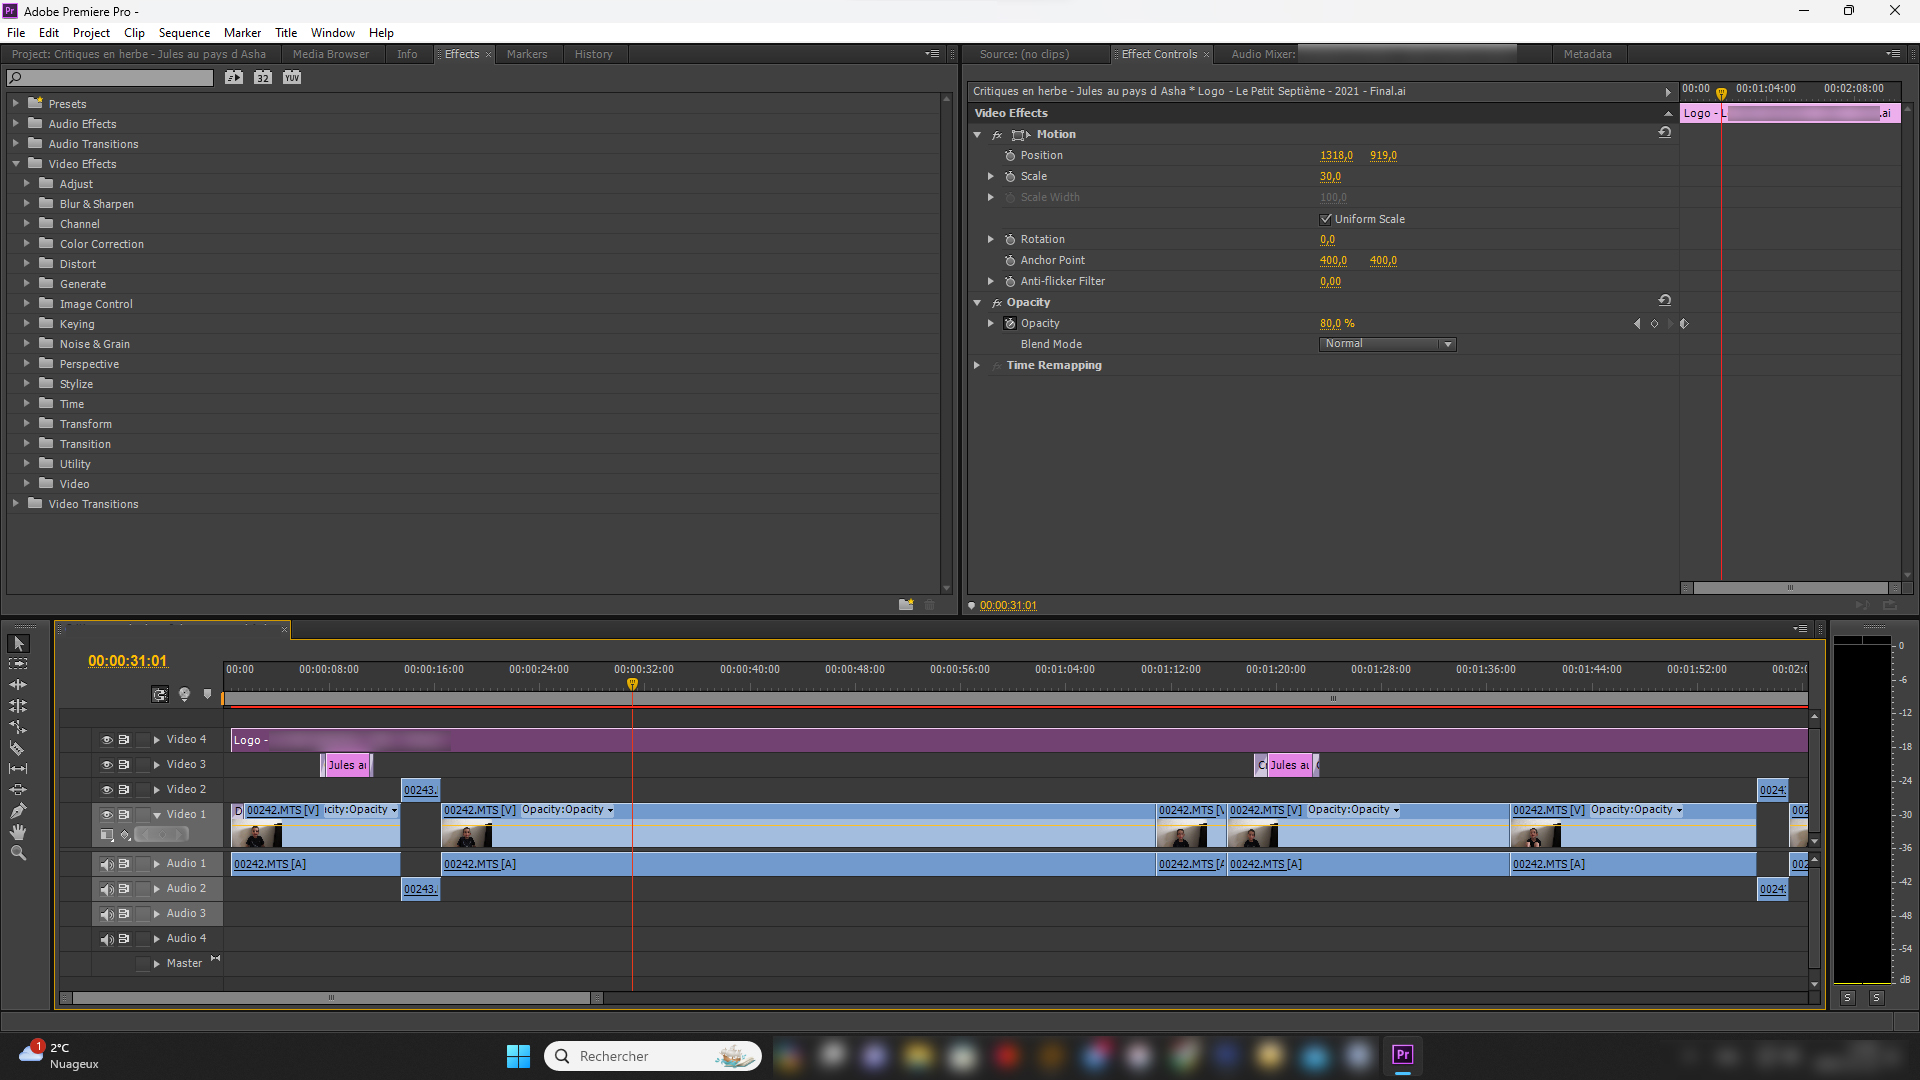This screenshot has height=1080, width=1920.
Task: Expand the Audio Effects folder
Action: tap(16, 123)
